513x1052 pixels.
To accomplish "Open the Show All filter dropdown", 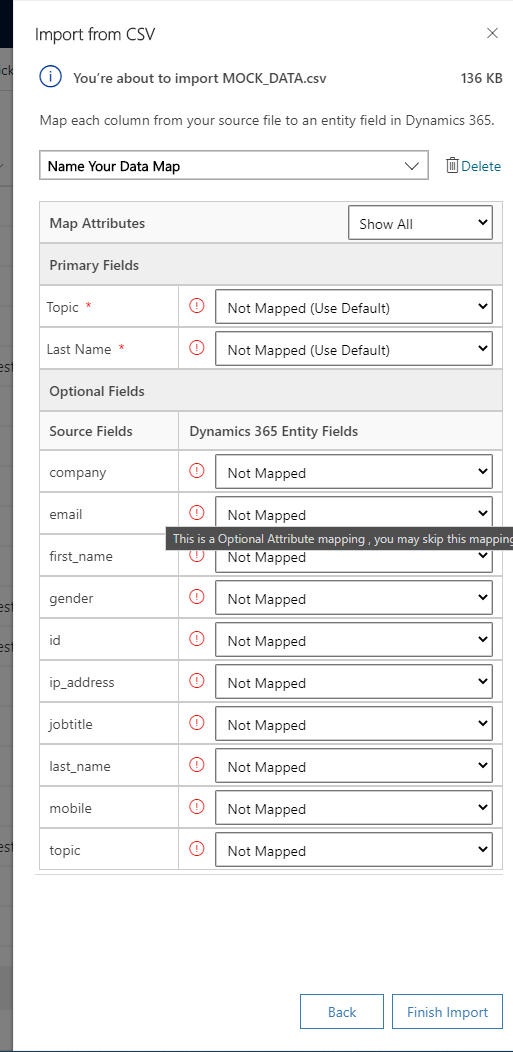I will [420, 223].
